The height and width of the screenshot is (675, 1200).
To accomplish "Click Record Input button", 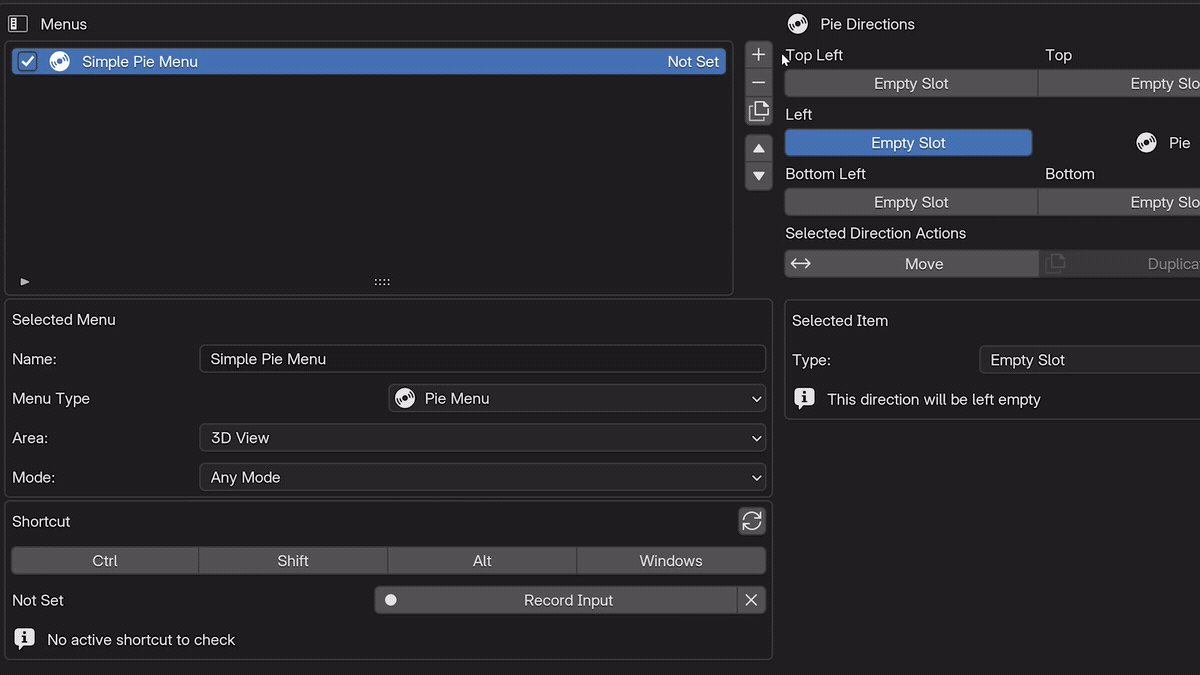I will (555, 600).
